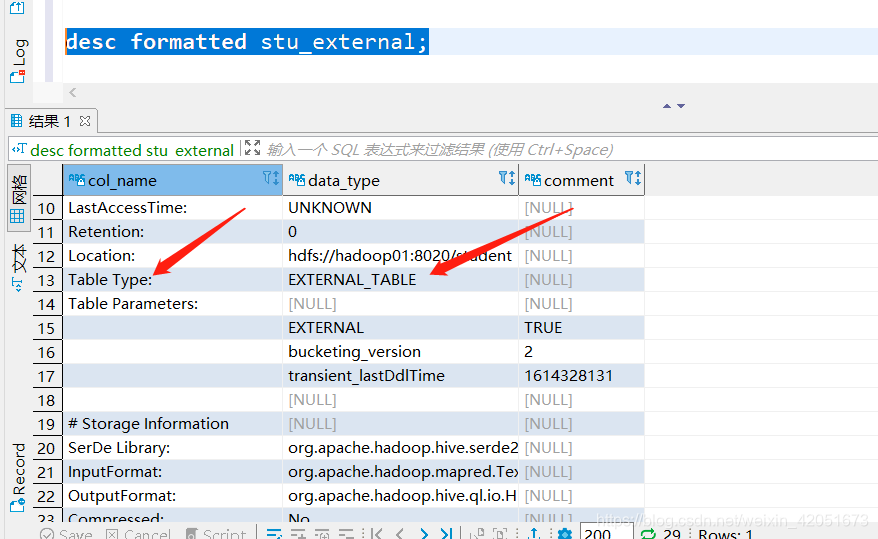This screenshot has height=539, width=878.
Task: Click the delete row toolbar icon
Action: pyautogui.click(x=347, y=534)
